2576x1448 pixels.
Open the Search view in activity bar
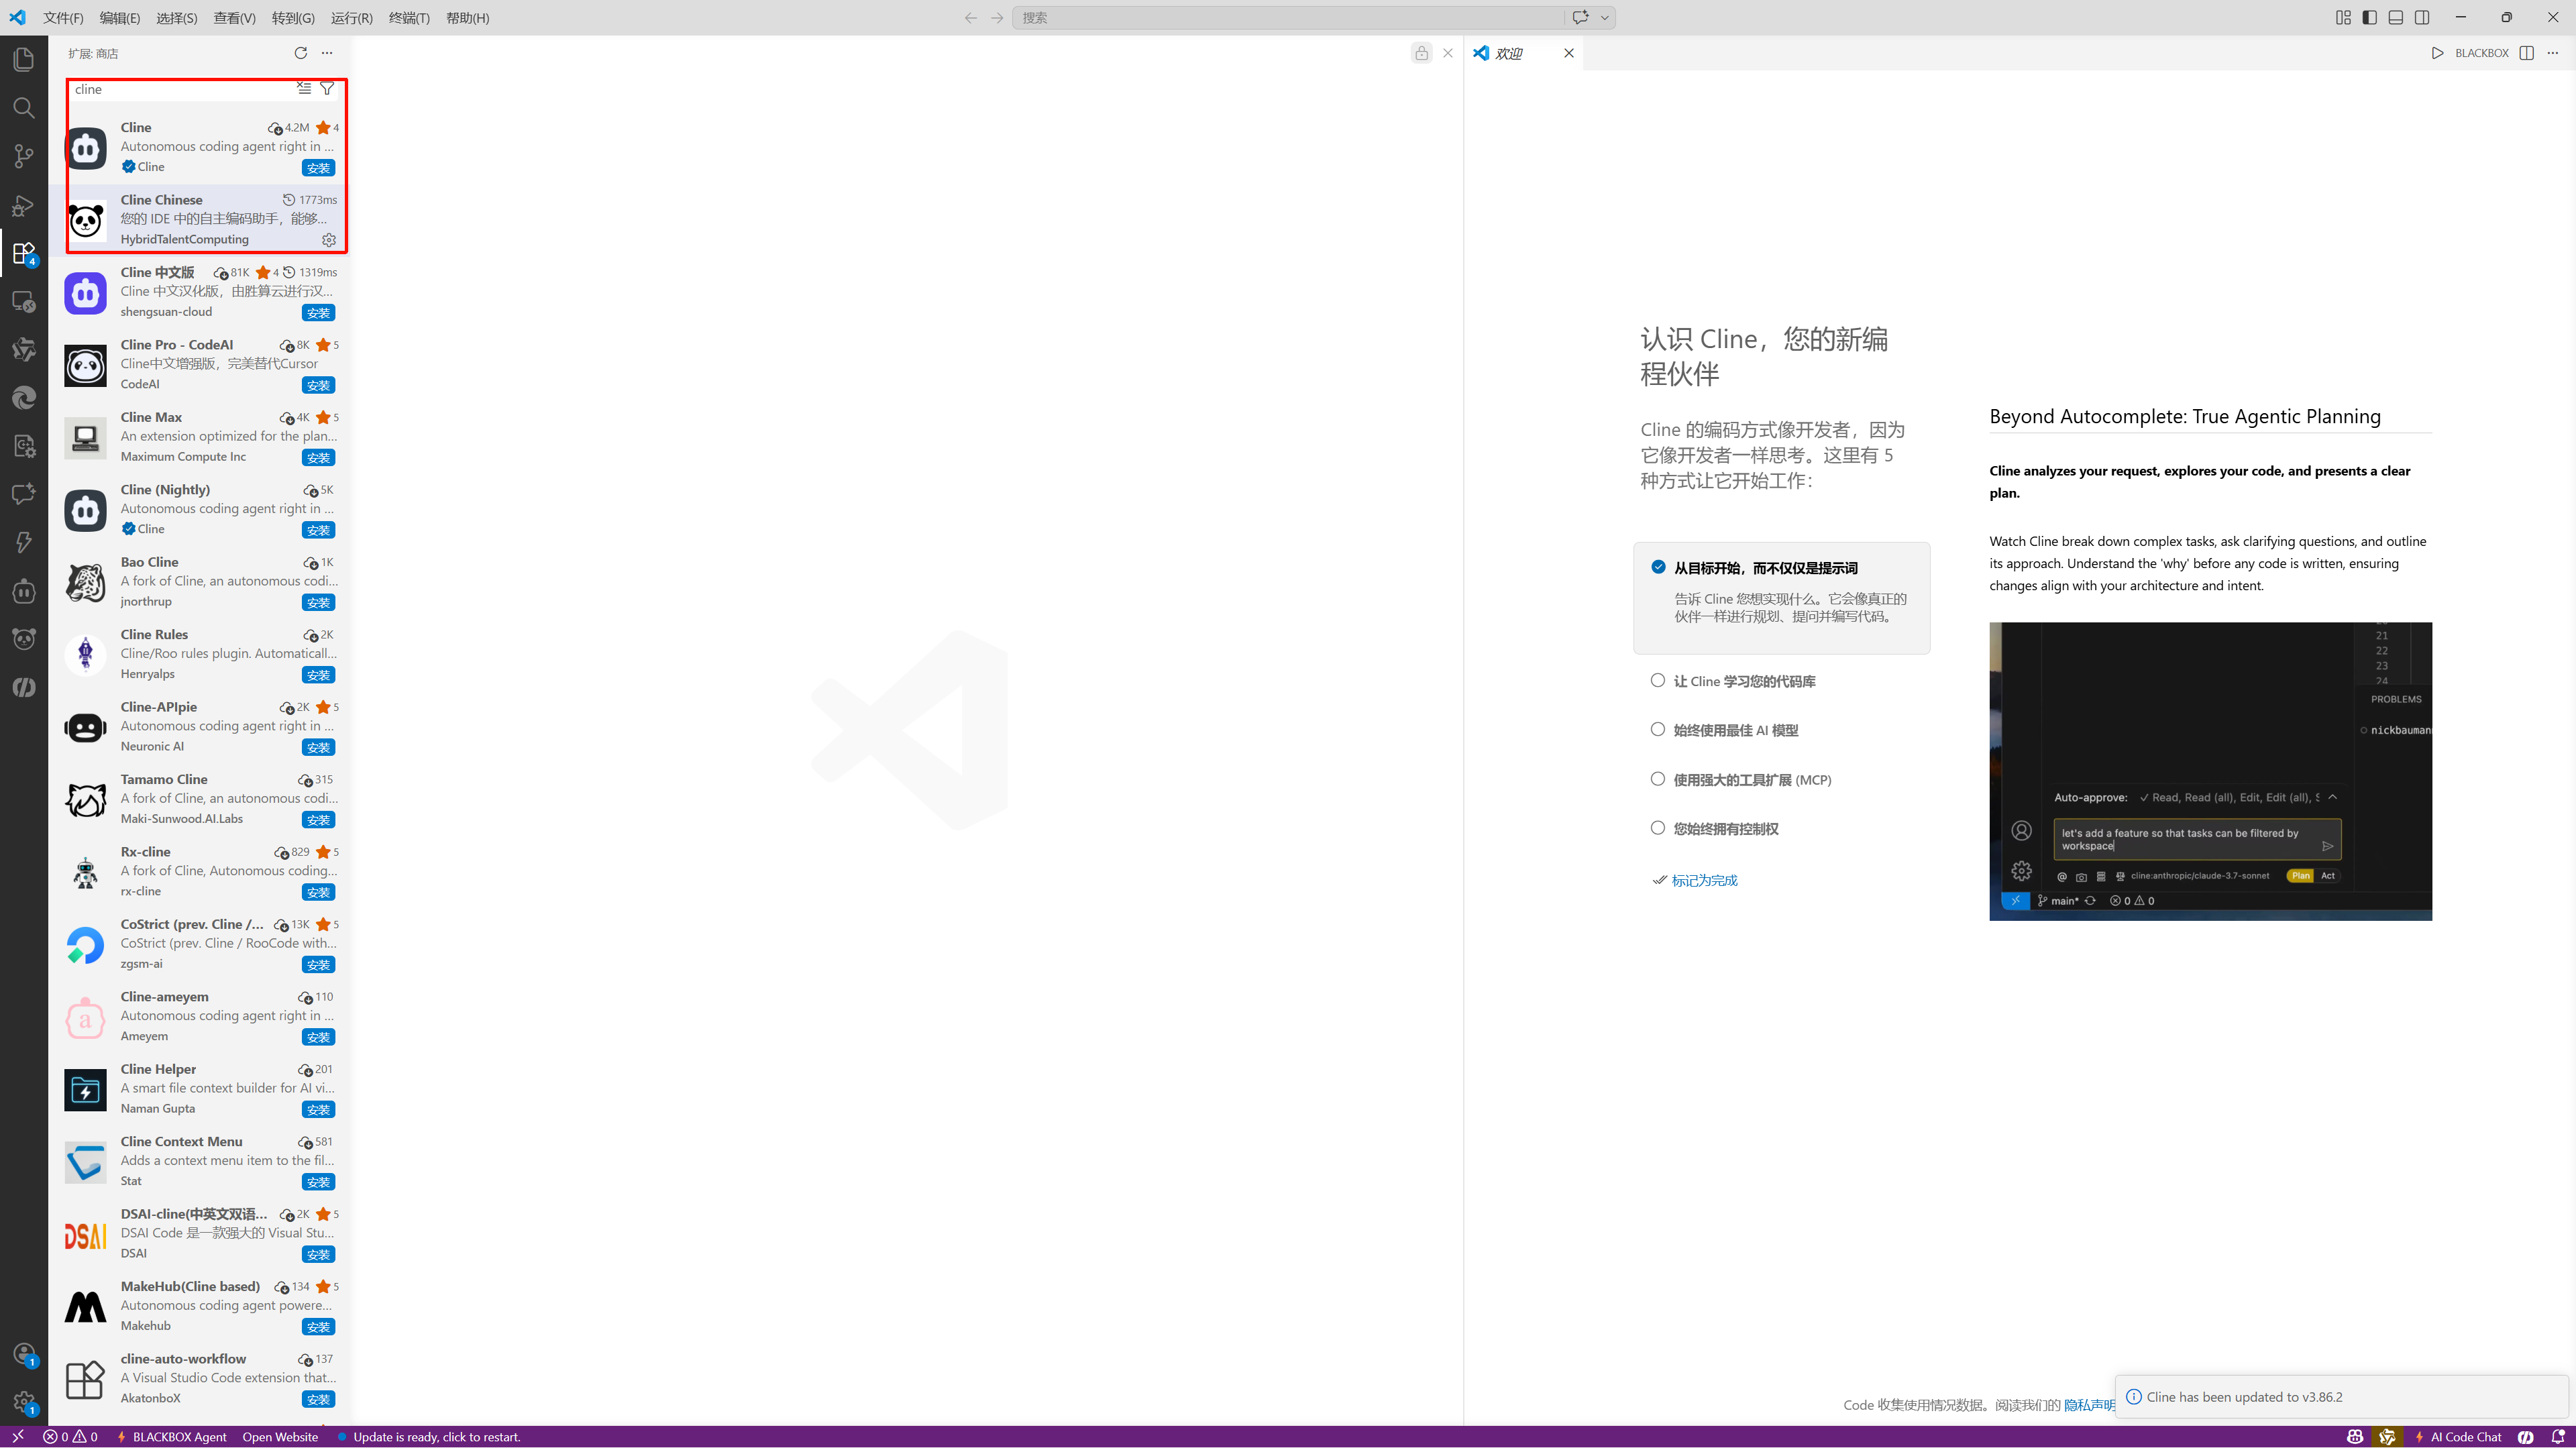click(x=24, y=107)
